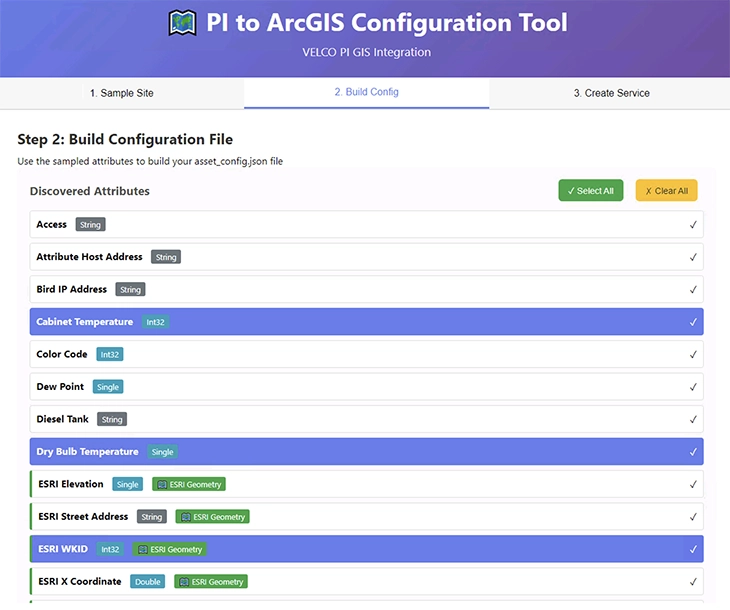This screenshot has width=730, height=610.
Task: Click the ESRI Geometry badge on ESRI WKID
Action: (x=169, y=549)
